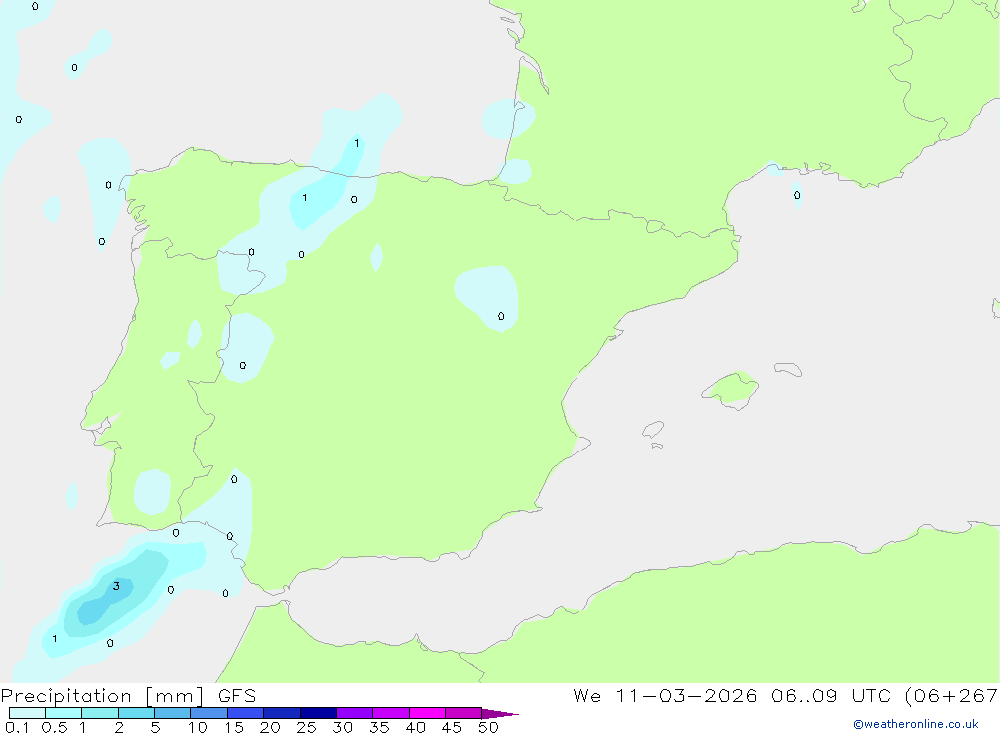Image resolution: width=1000 pixels, height=733 pixels.
Task: Click the '3' precipitation value on the map
Action: point(116,586)
